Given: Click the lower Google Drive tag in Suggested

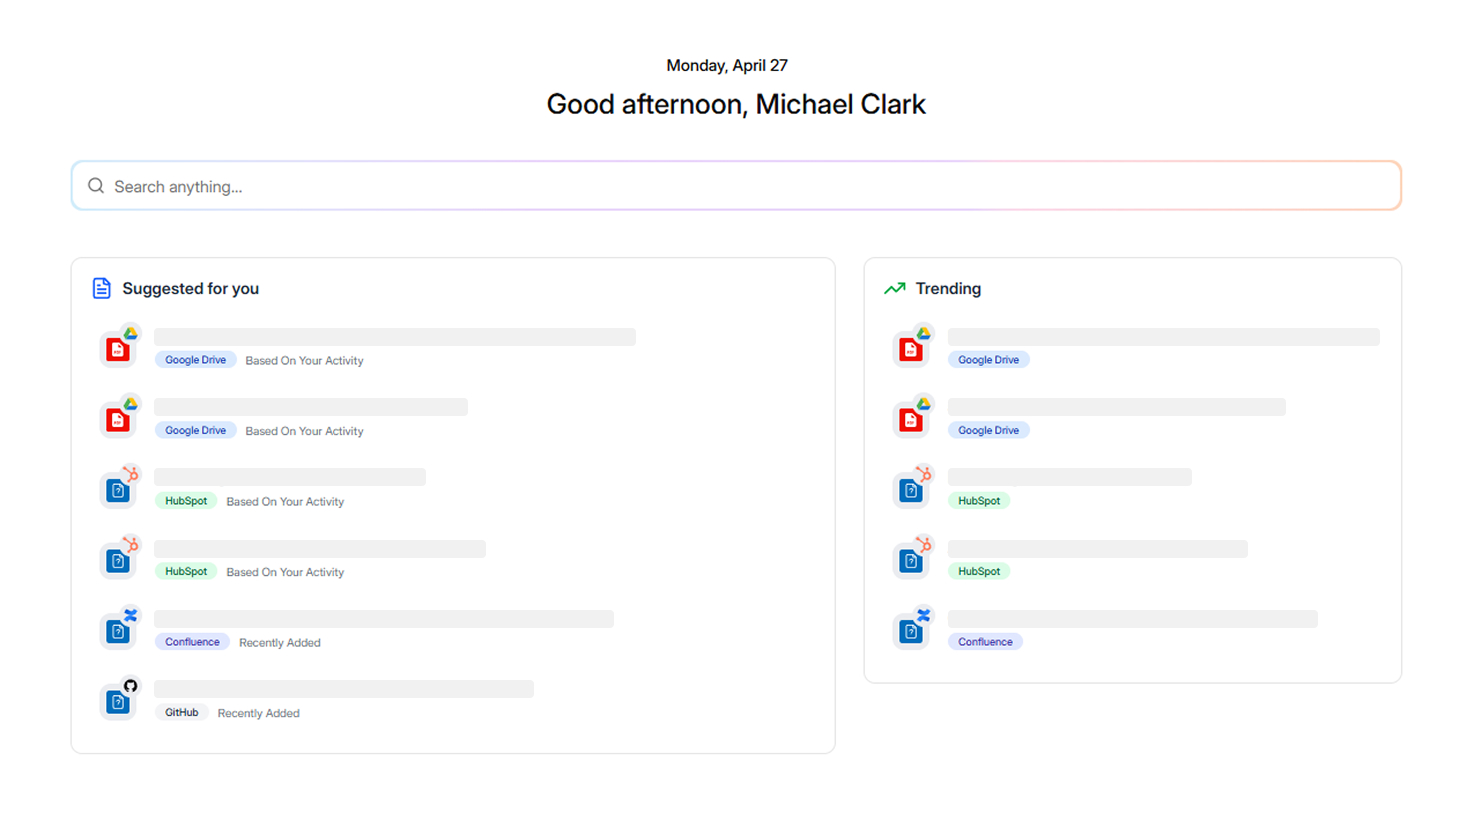Looking at the screenshot, I should (x=195, y=431).
